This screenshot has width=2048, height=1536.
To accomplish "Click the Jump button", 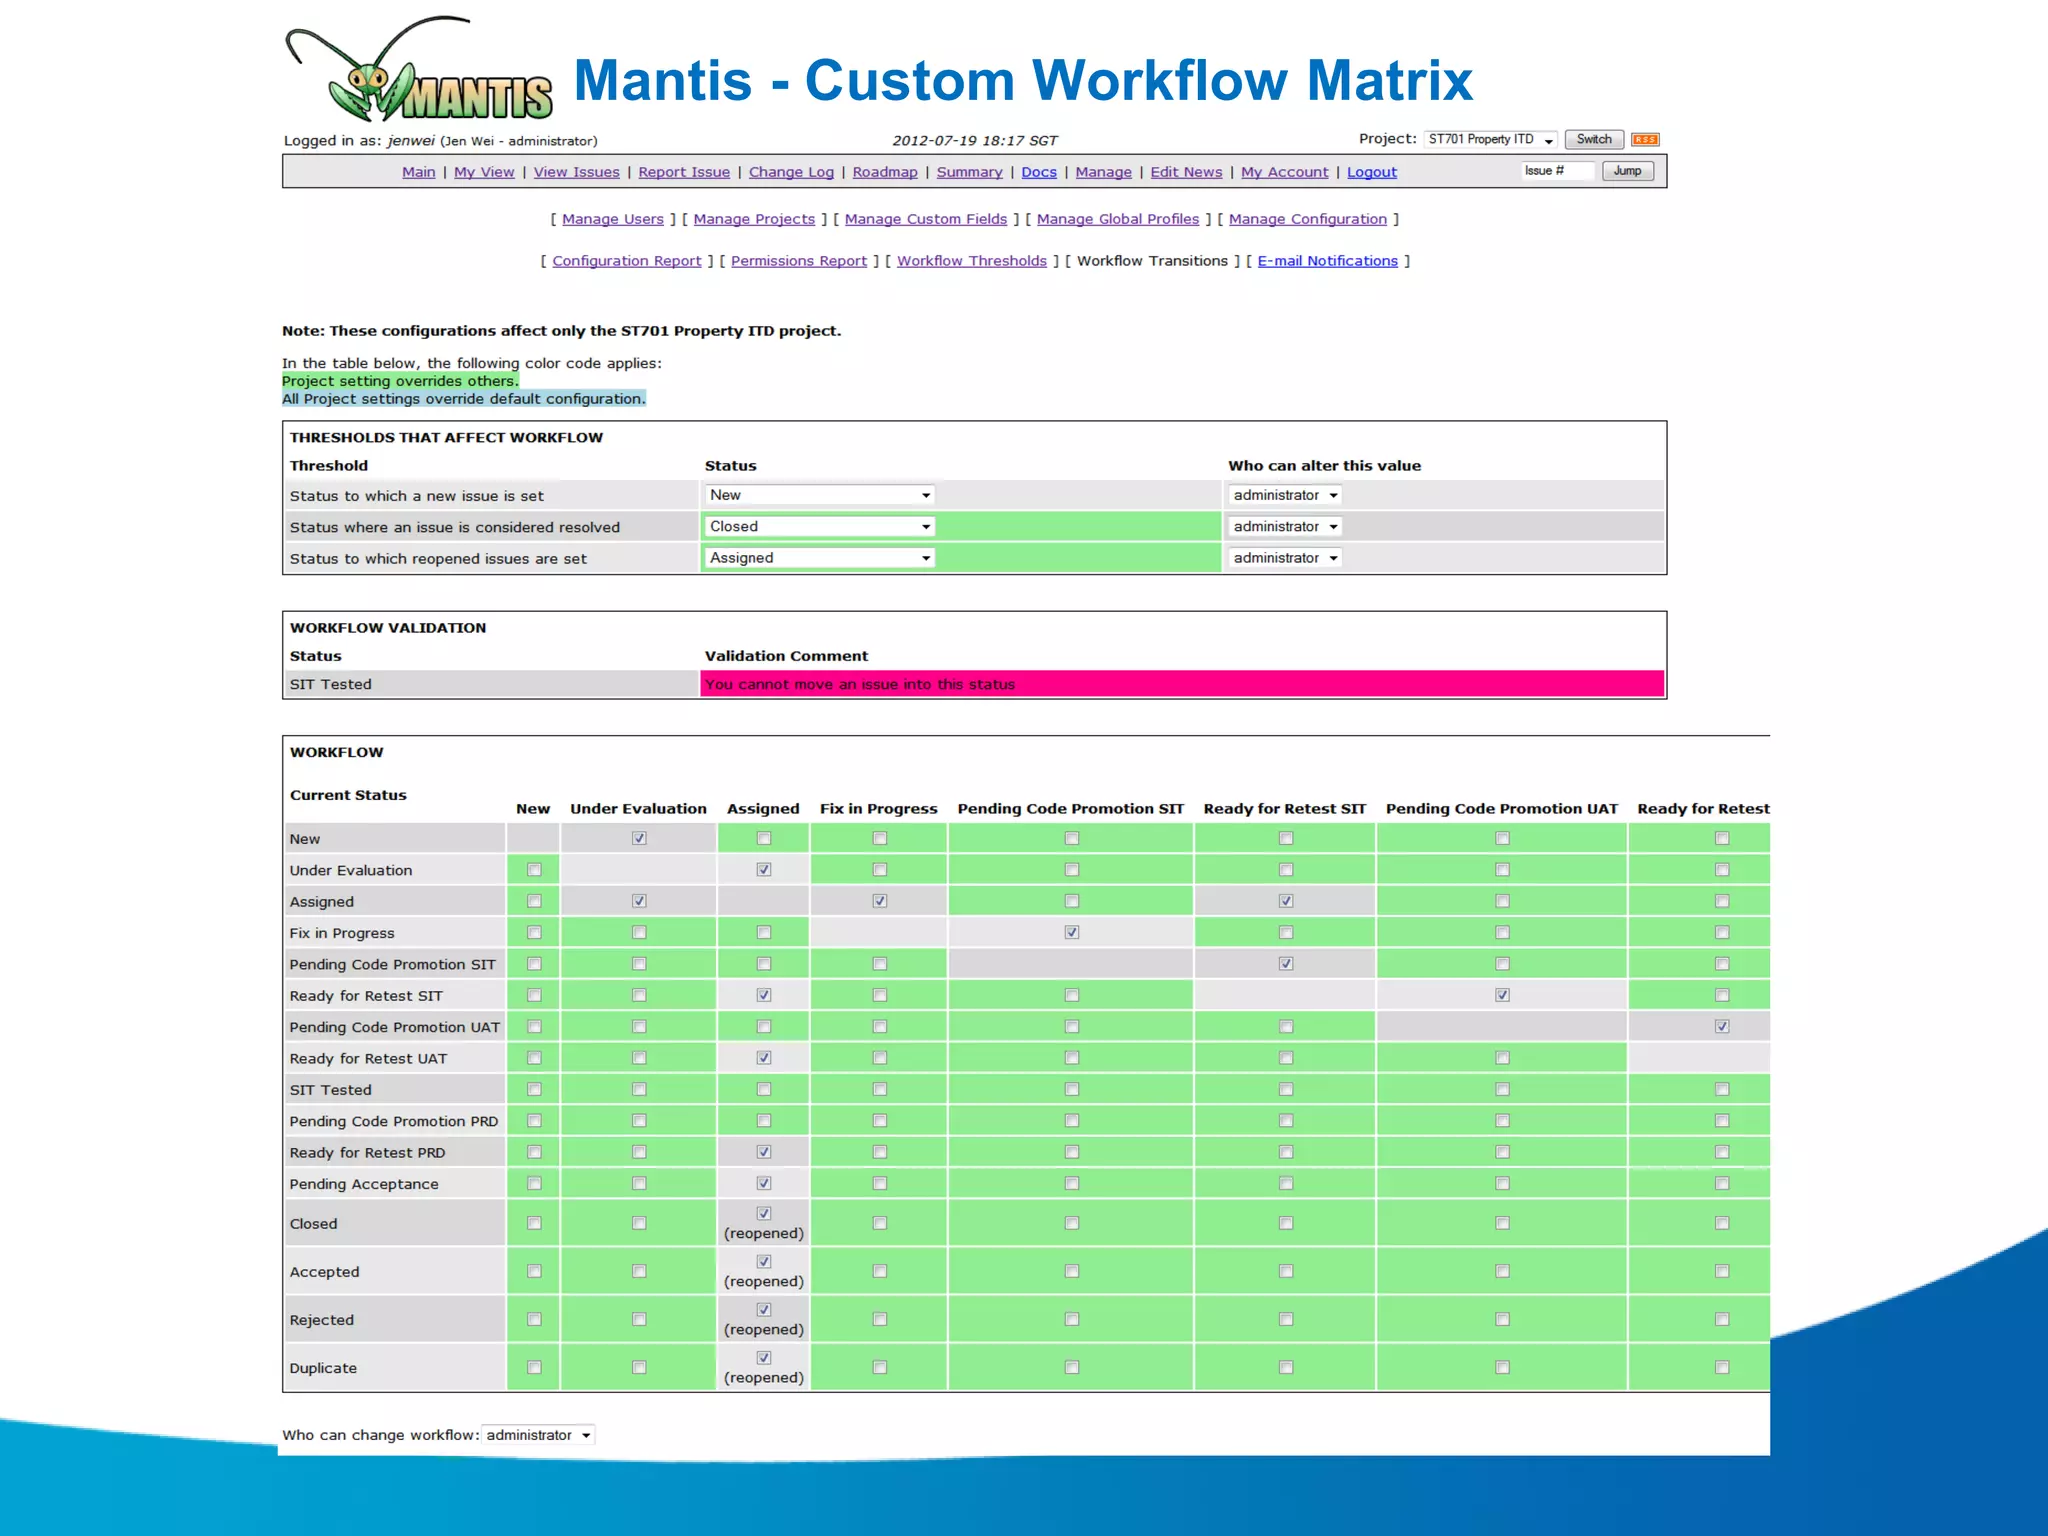I will click(1627, 171).
